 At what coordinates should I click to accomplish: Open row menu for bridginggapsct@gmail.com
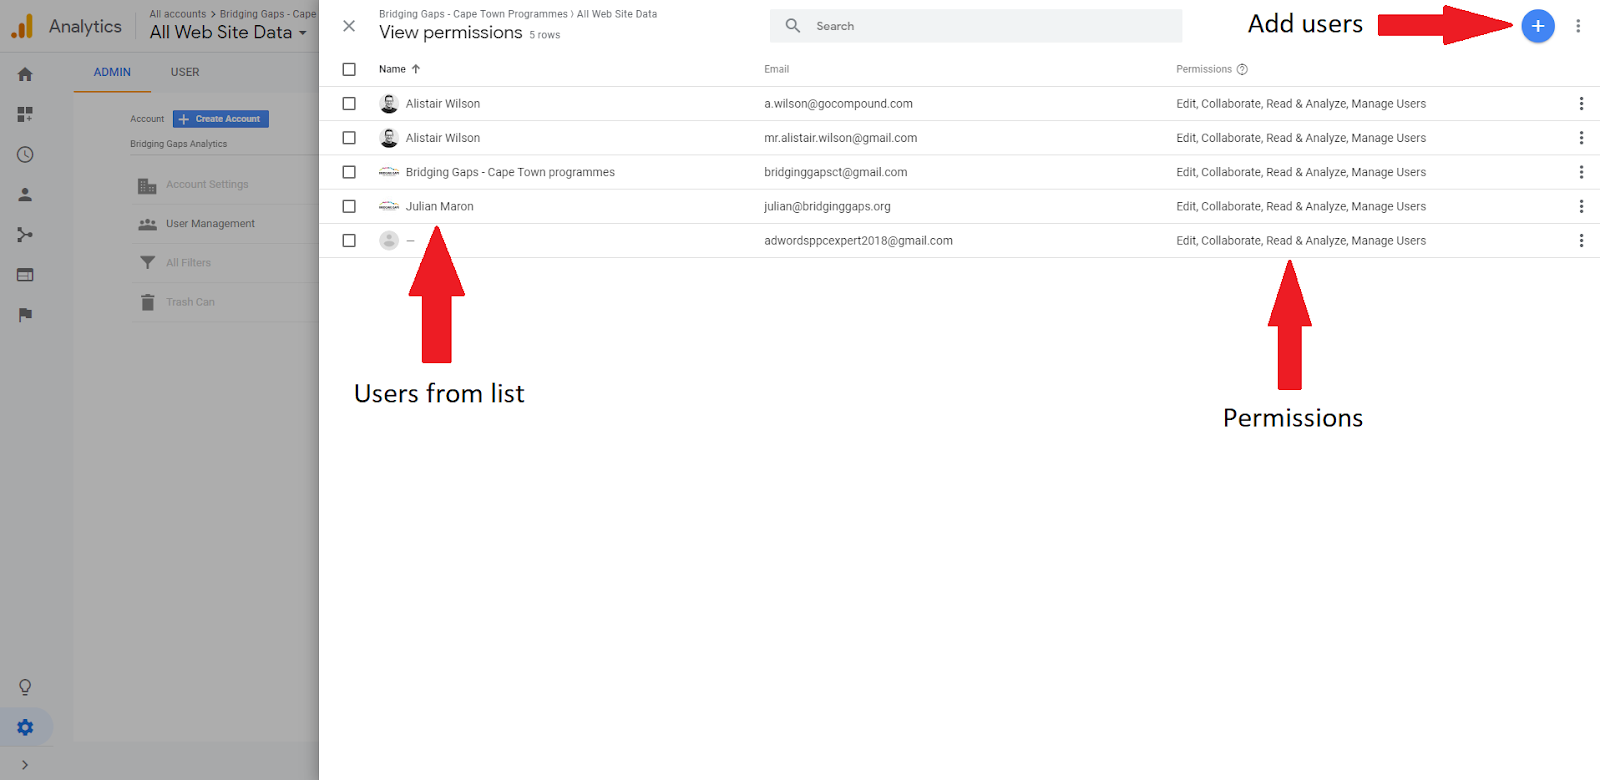[1581, 172]
